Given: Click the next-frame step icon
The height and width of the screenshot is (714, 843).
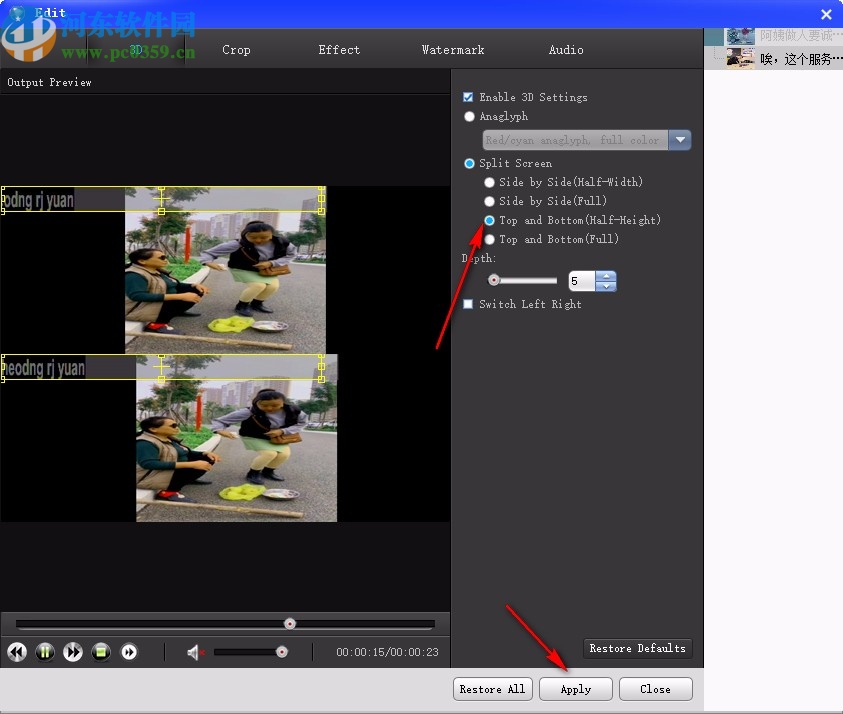Looking at the screenshot, I should click(x=129, y=652).
